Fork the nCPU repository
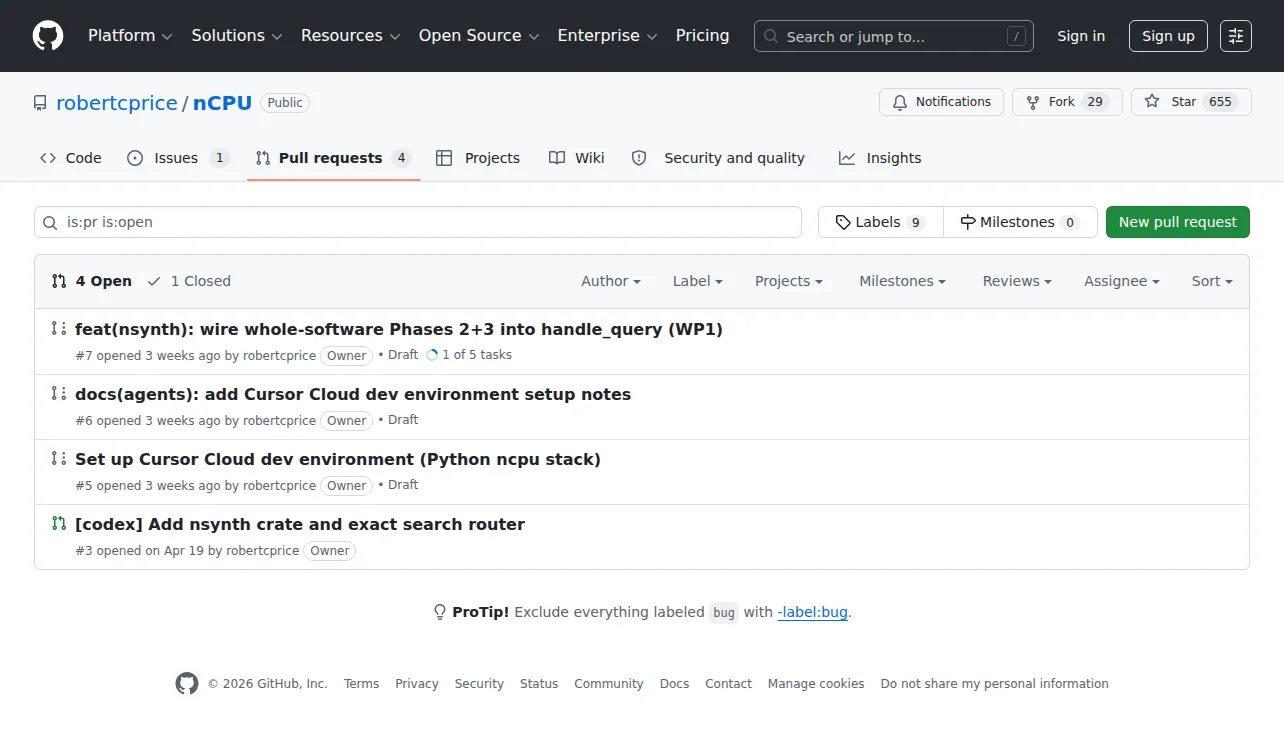 click(x=1067, y=102)
